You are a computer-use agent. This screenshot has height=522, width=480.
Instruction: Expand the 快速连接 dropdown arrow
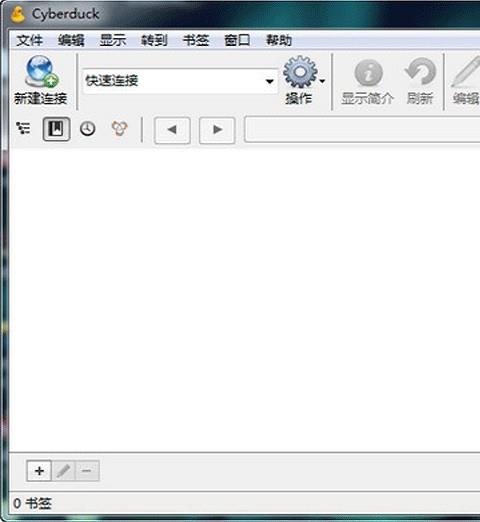click(x=270, y=81)
